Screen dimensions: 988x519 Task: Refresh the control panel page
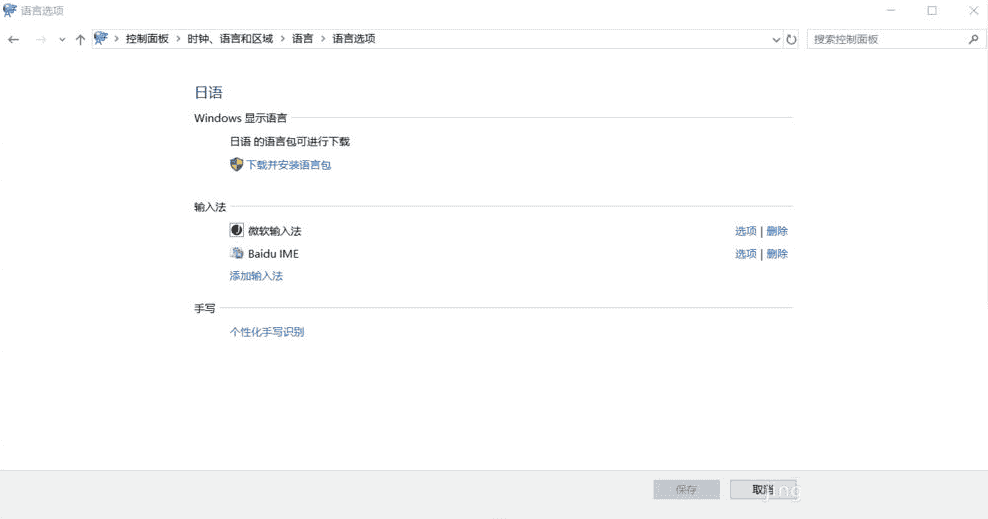(x=791, y=40)
